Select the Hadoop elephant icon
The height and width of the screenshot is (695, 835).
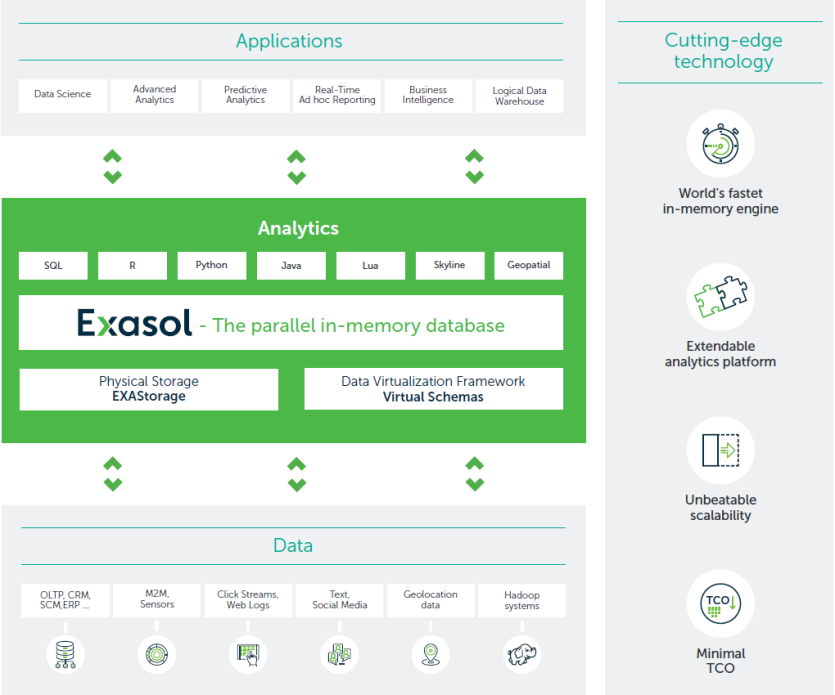(x=522, y=655)
